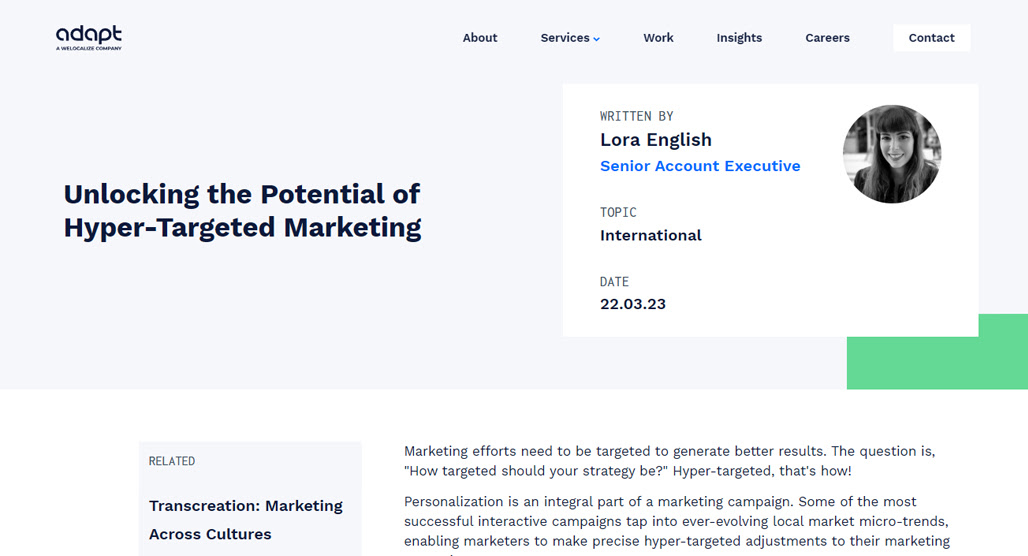Click the RELATED section label

pos(172,461)
